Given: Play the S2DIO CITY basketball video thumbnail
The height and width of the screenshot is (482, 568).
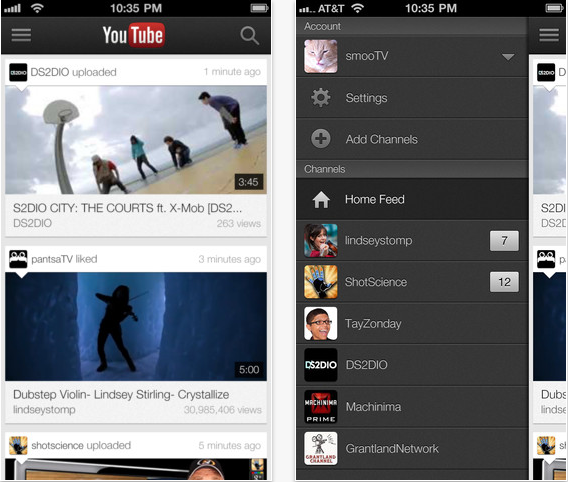Looking at the screenshot, I should pos(136,140).
